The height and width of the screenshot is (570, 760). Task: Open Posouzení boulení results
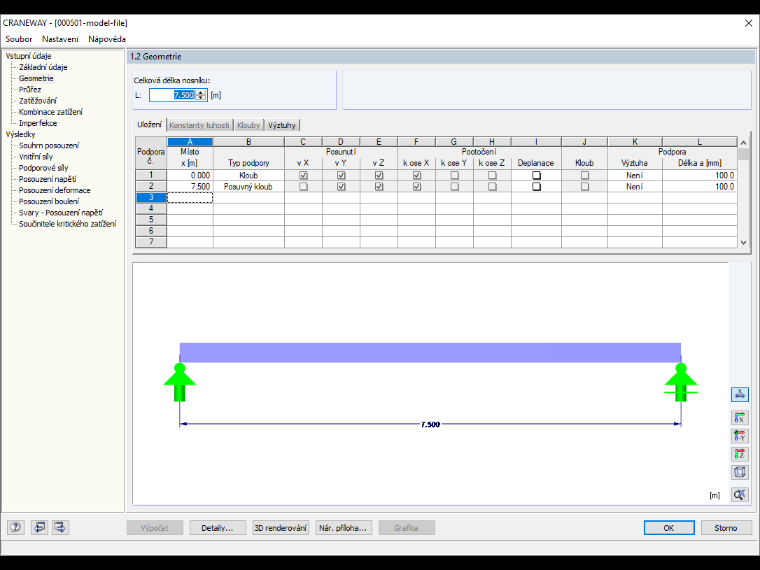(x=49, y=201)
